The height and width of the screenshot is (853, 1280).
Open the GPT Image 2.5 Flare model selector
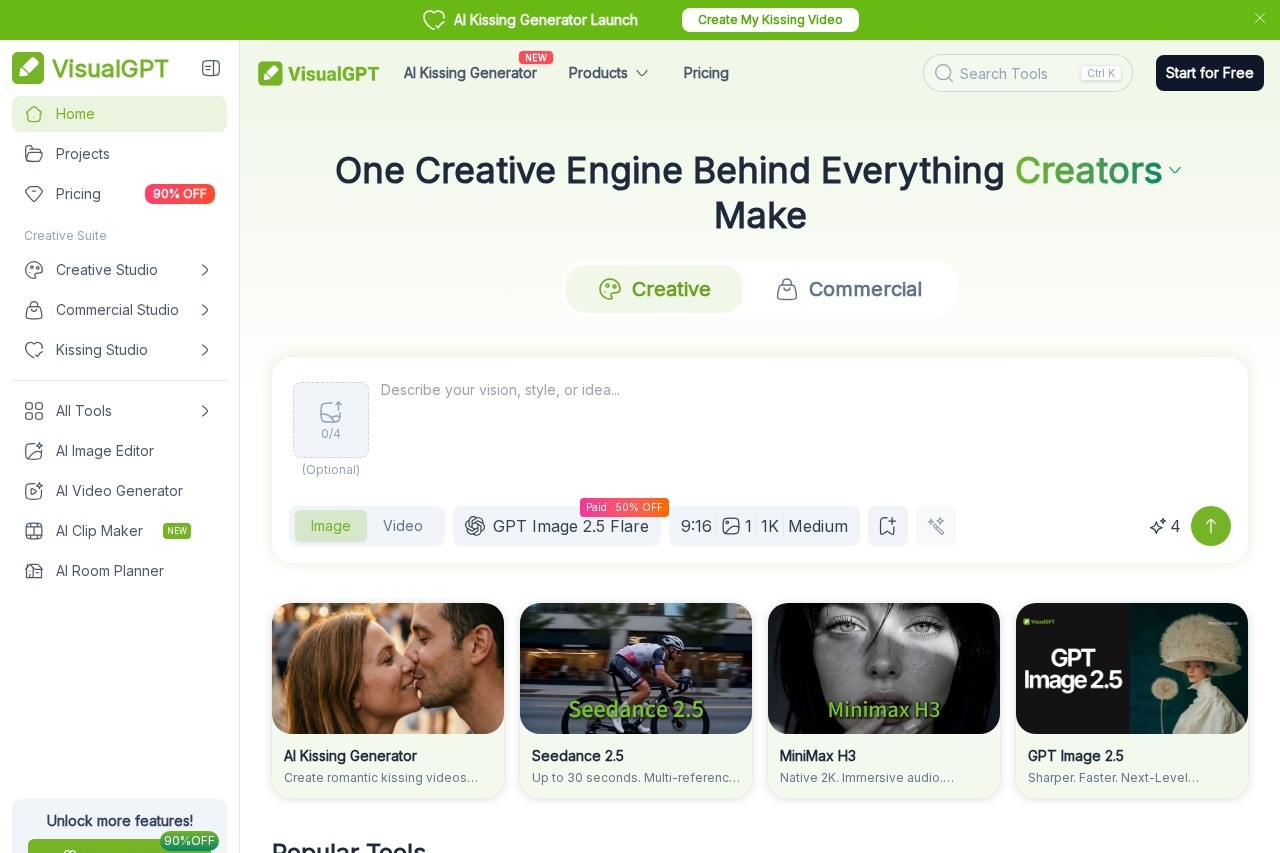pyautogui.click(x=557, y=526)
